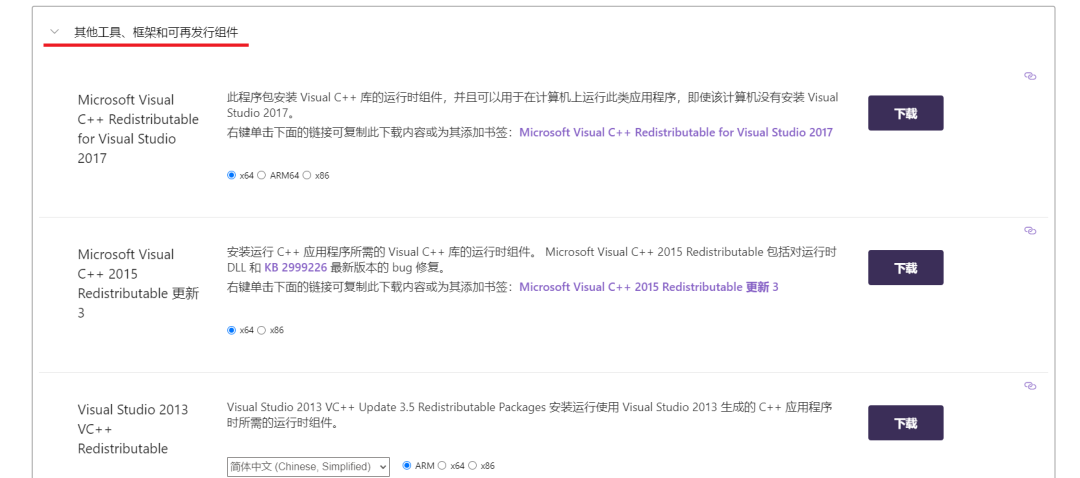Click the Microsoft Visual C++ 2015 Redistributable 更新 3 title
The width and height of the screenshot is (1080, 478).
point(138,284)
